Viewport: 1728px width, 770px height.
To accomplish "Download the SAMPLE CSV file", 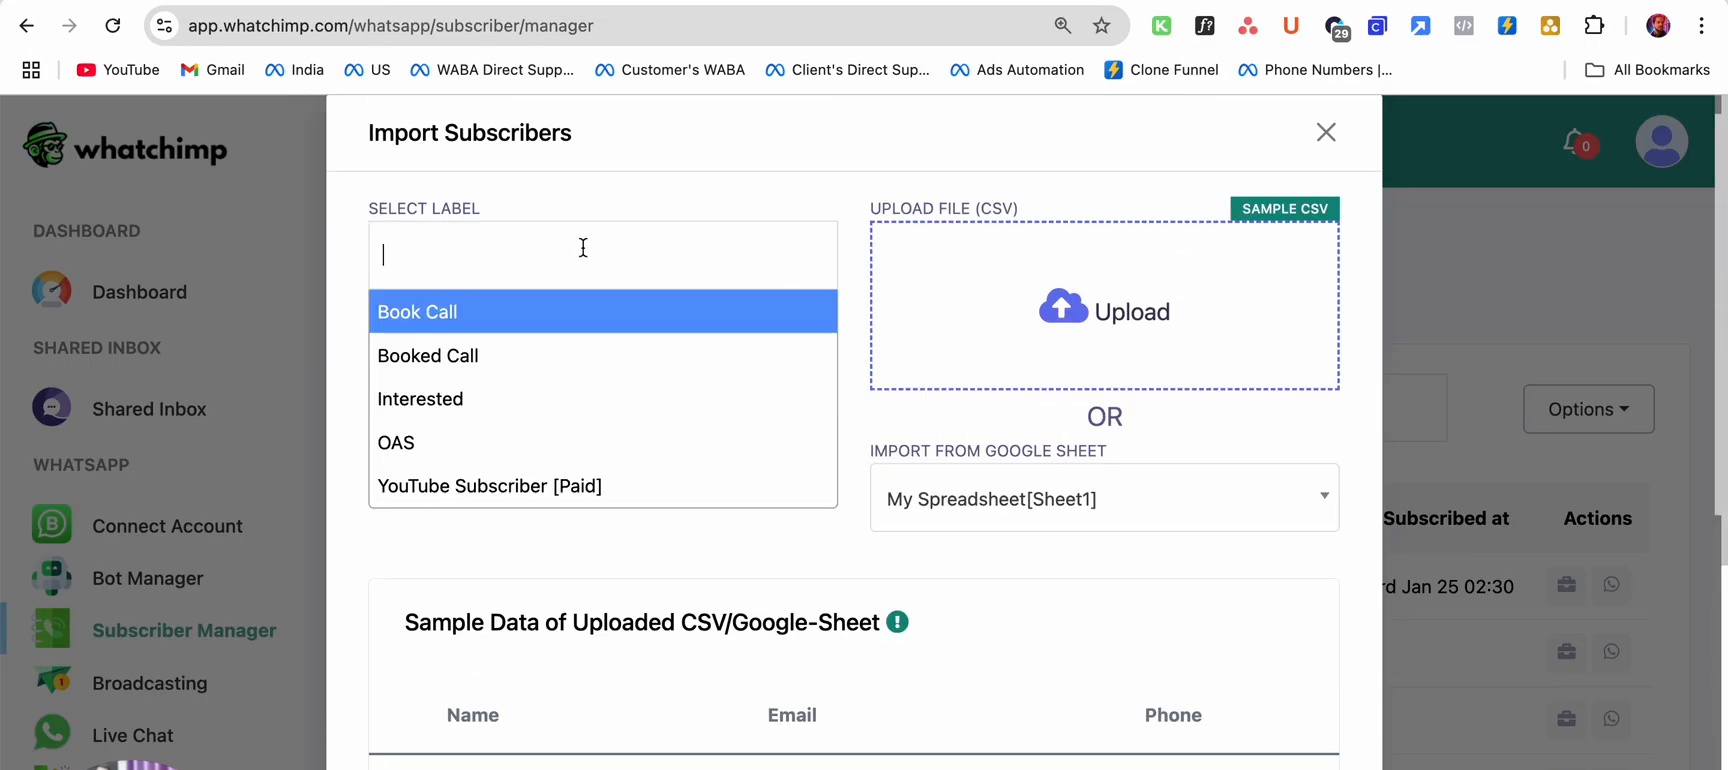I will [x=1284, y=209].
